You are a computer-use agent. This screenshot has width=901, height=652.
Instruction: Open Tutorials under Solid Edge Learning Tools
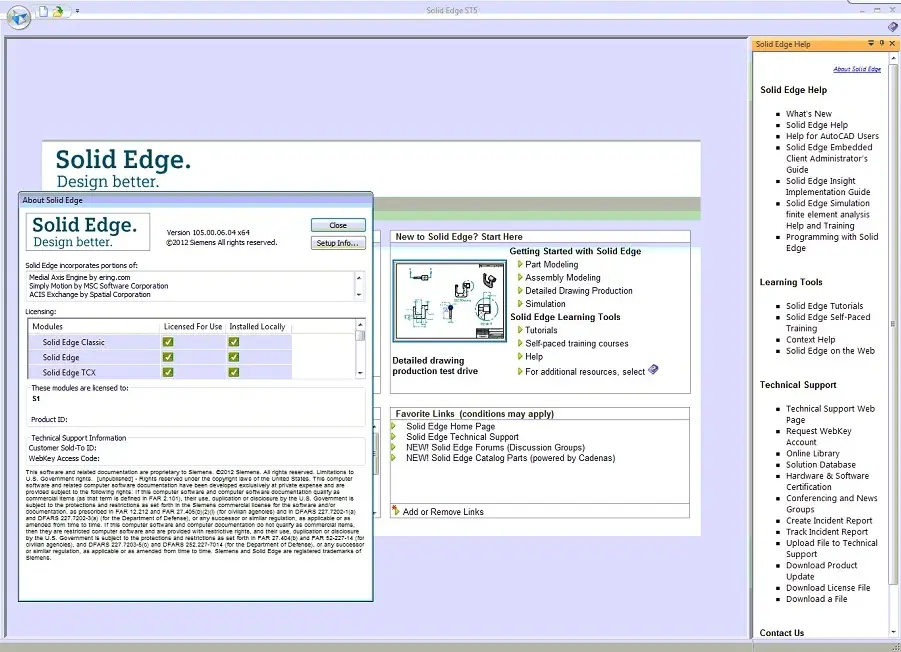541,330
